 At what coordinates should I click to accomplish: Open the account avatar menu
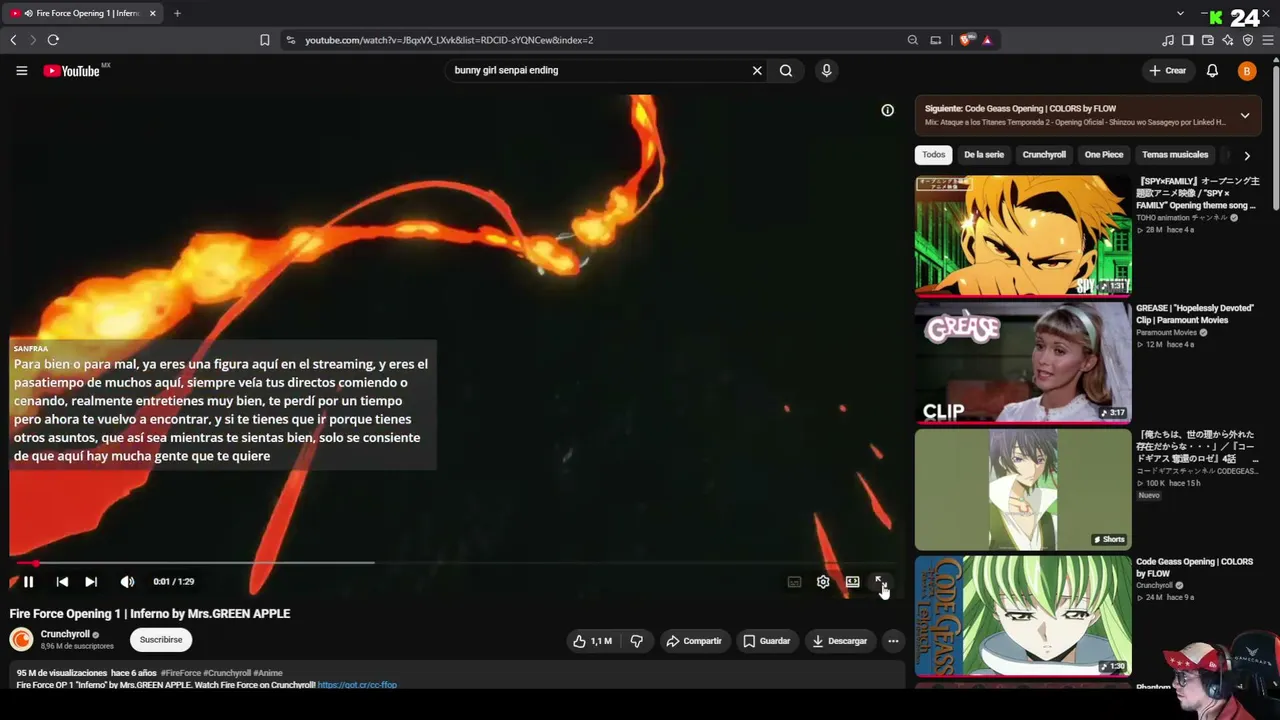[x=1246, y=71]
